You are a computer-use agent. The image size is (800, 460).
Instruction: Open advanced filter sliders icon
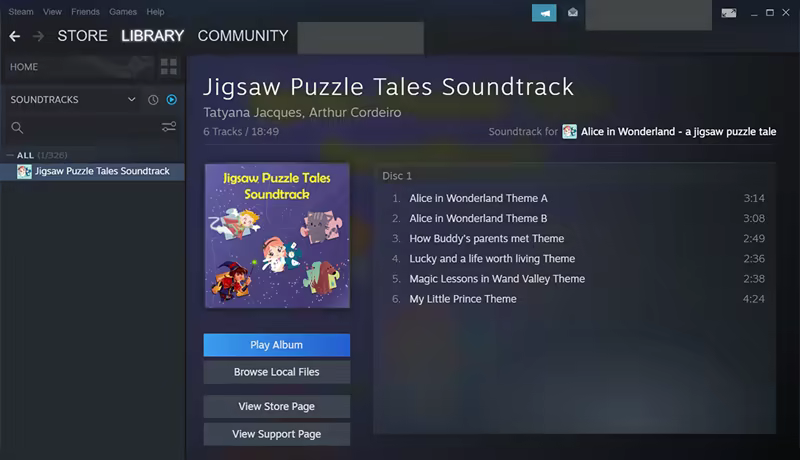[x=169, y=126]
